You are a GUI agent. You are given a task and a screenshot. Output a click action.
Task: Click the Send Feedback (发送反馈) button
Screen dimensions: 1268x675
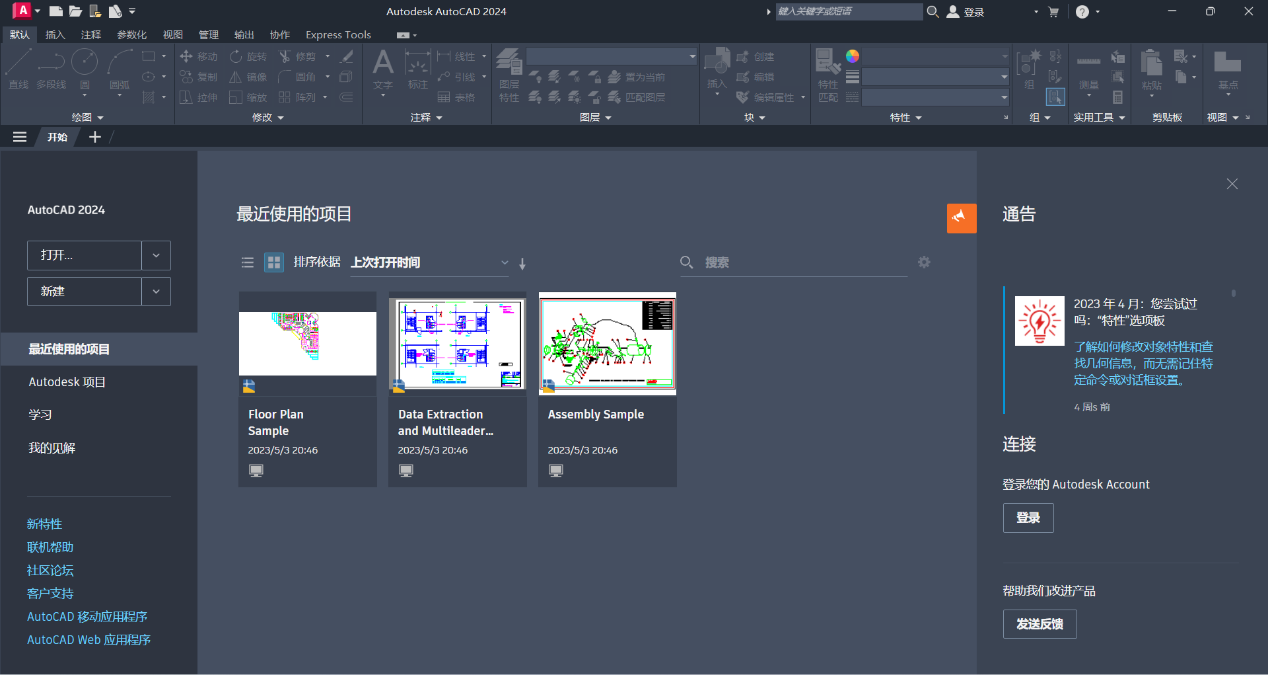coord(1040,624)
